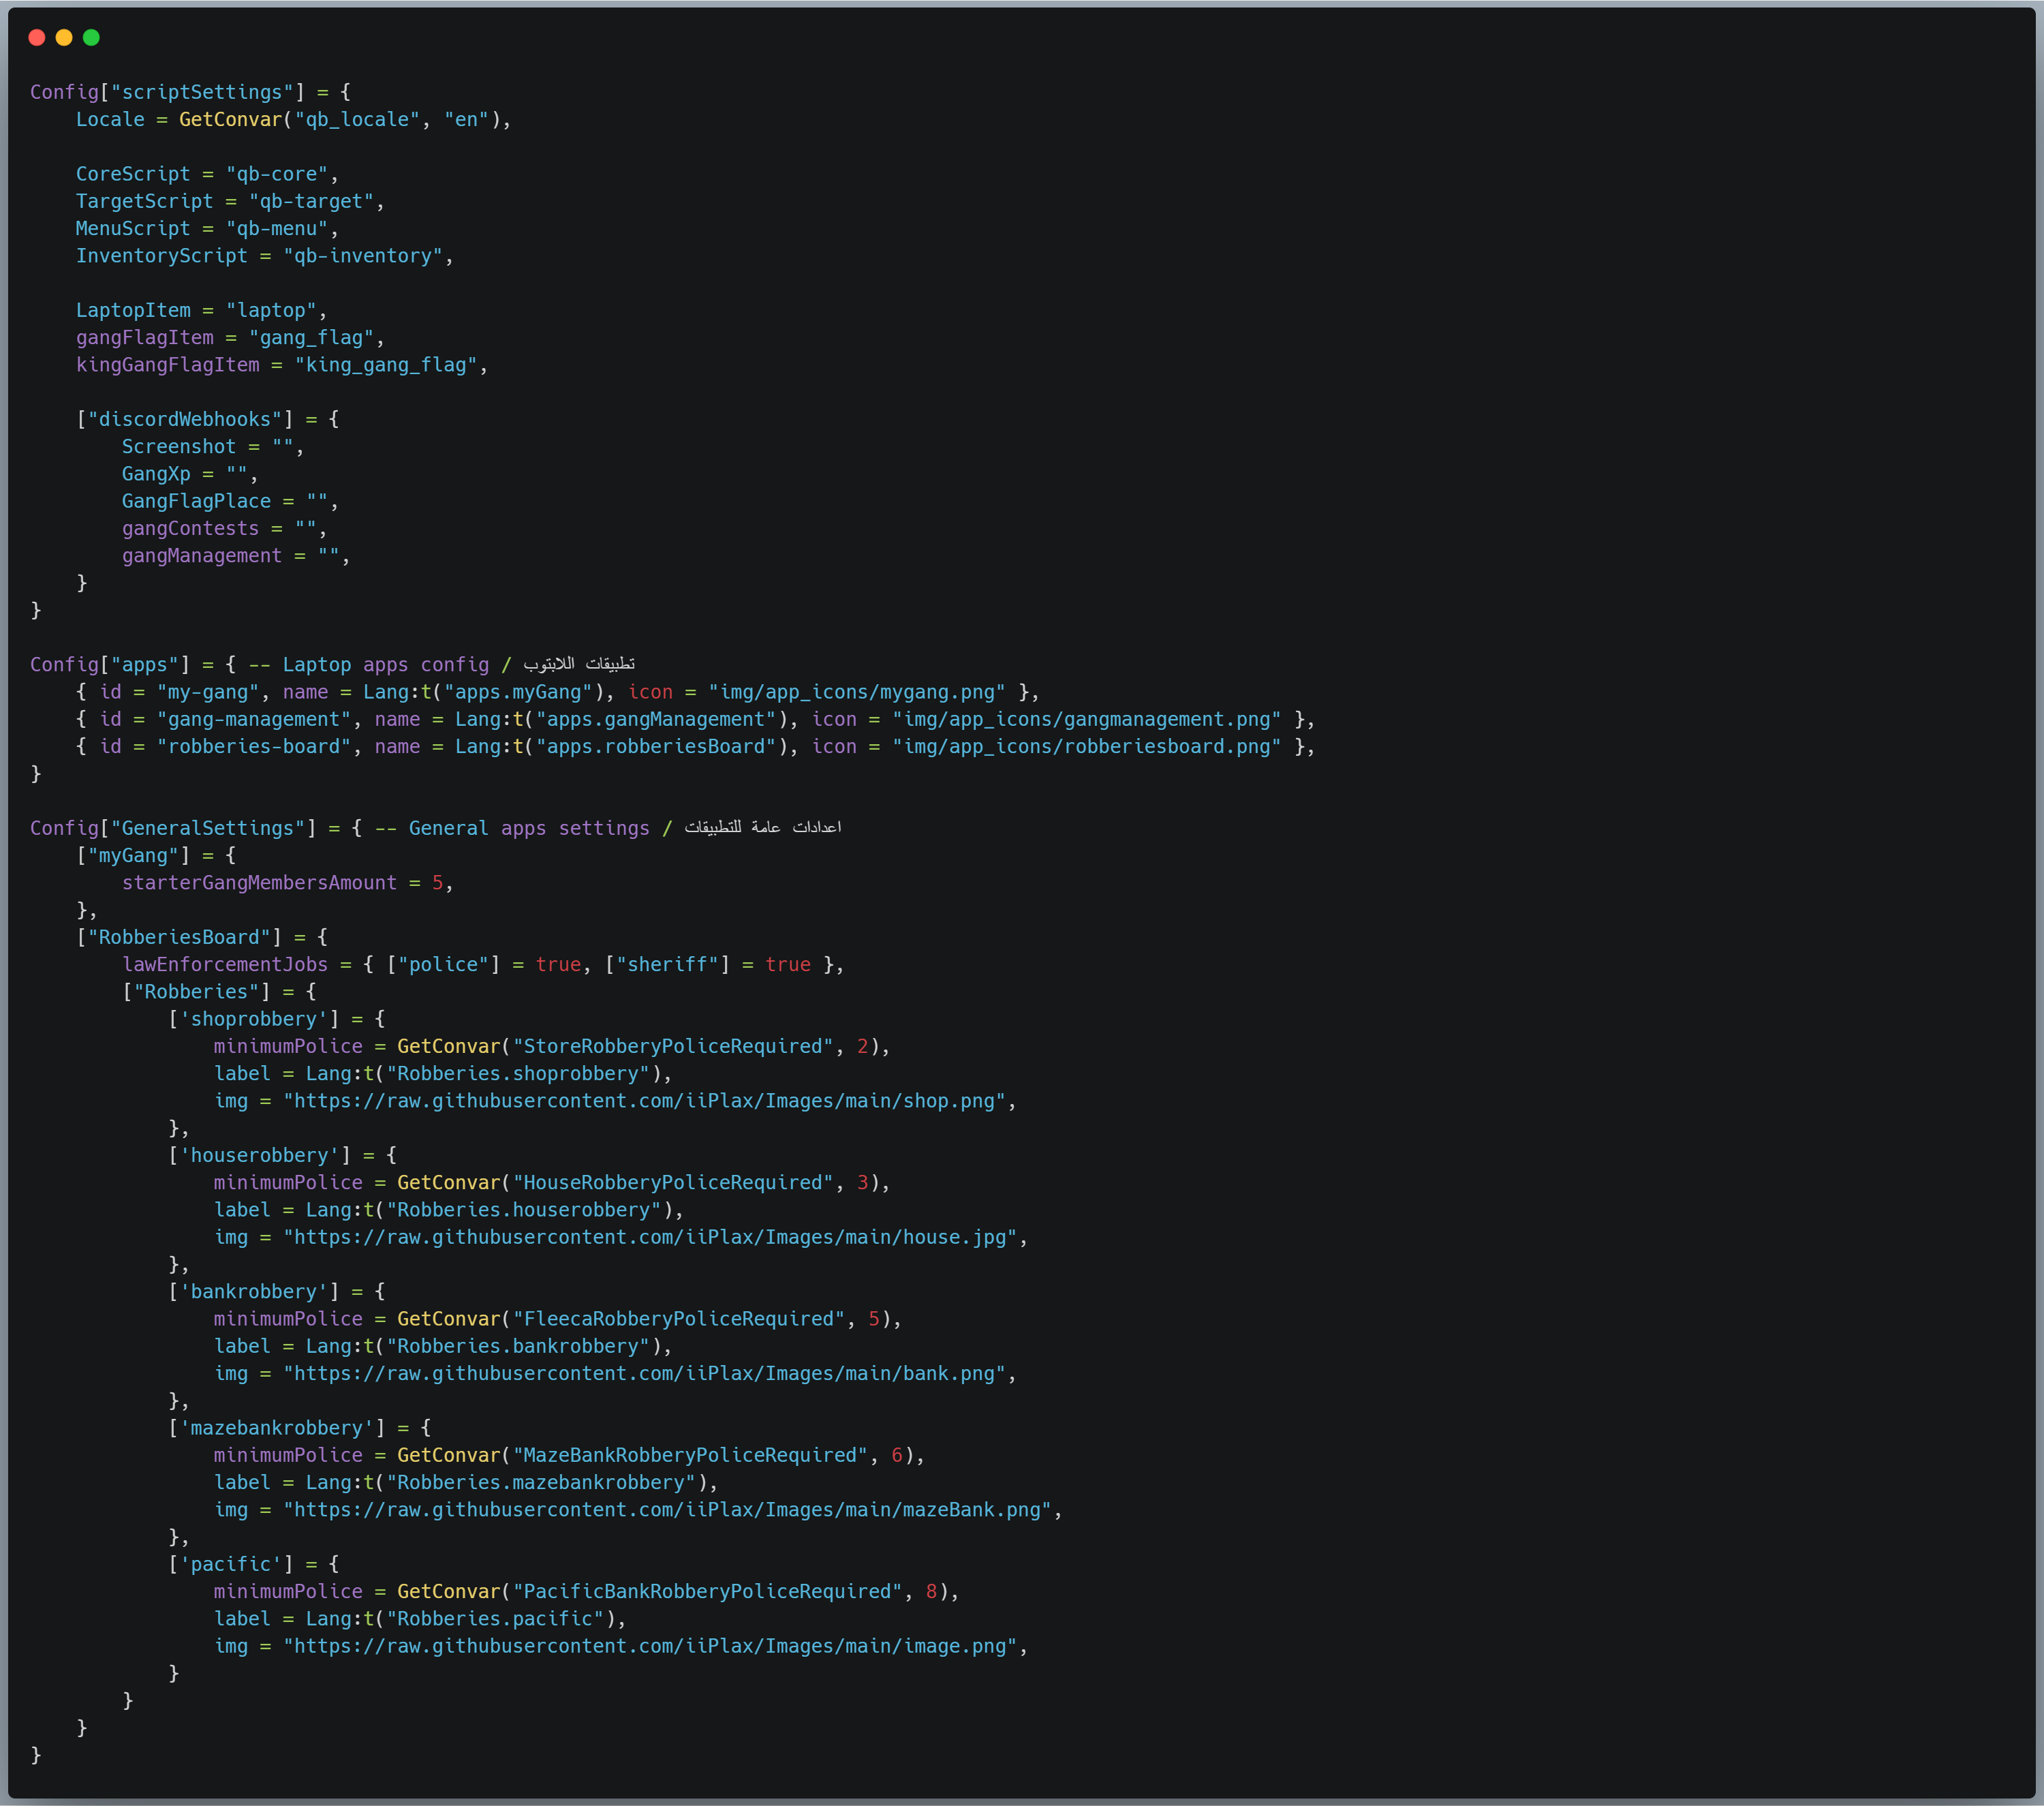Click the Pacific image.png URL string

point(651,1646)
